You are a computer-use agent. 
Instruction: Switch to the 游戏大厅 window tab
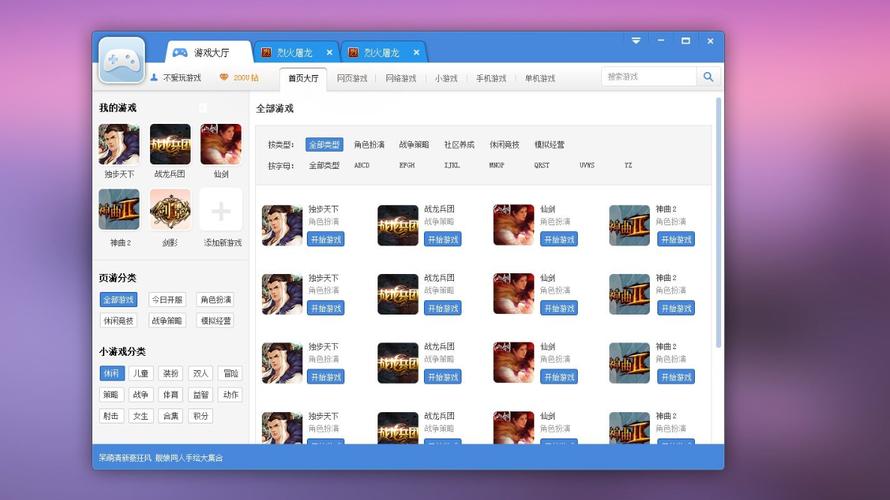click(x=208, y=53)
